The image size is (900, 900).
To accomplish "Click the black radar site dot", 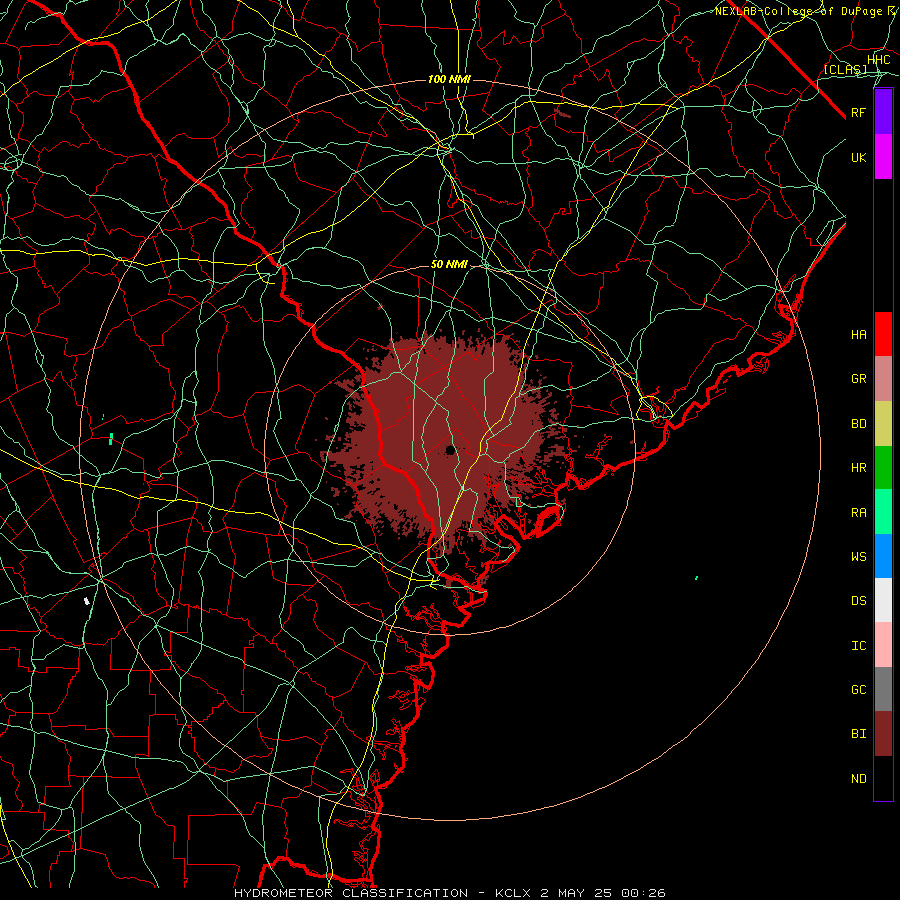I will coord(450,449).
